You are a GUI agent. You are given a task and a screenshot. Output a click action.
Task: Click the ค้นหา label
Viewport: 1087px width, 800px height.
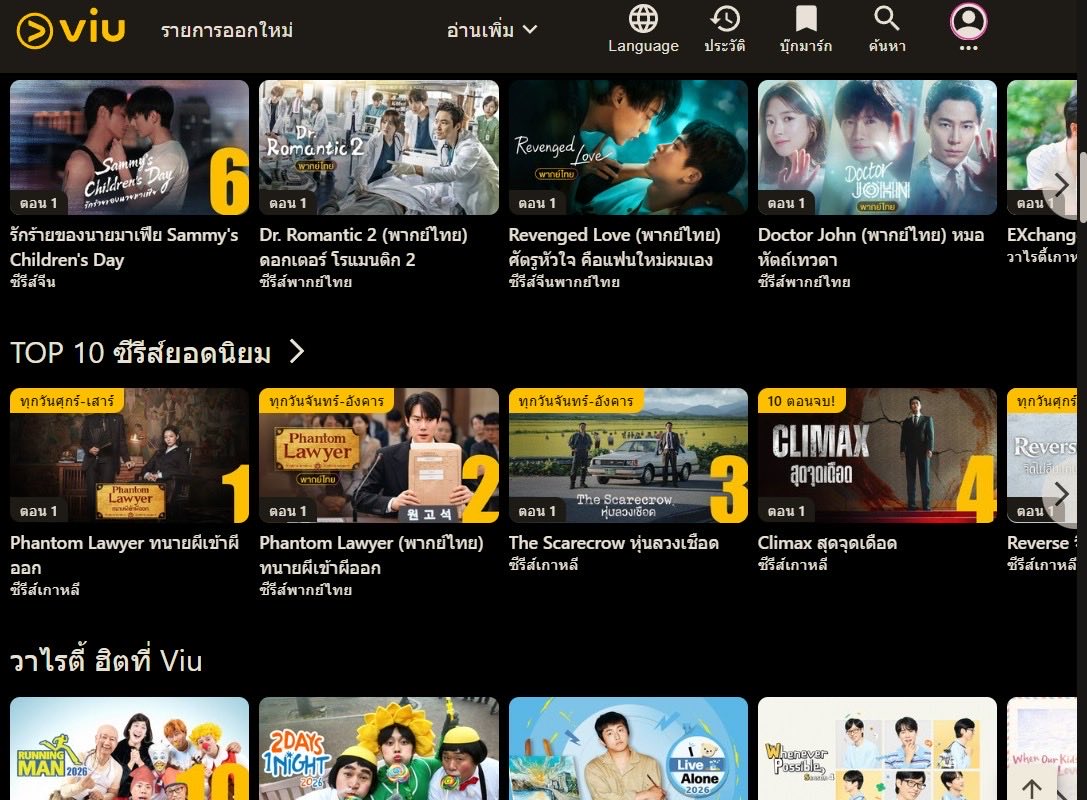coord(887,46)
